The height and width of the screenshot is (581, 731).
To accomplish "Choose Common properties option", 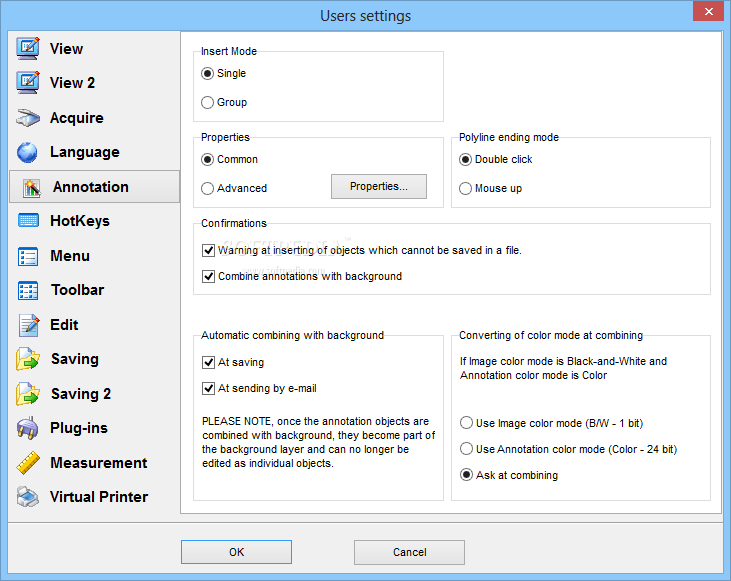I will [207, 160].
